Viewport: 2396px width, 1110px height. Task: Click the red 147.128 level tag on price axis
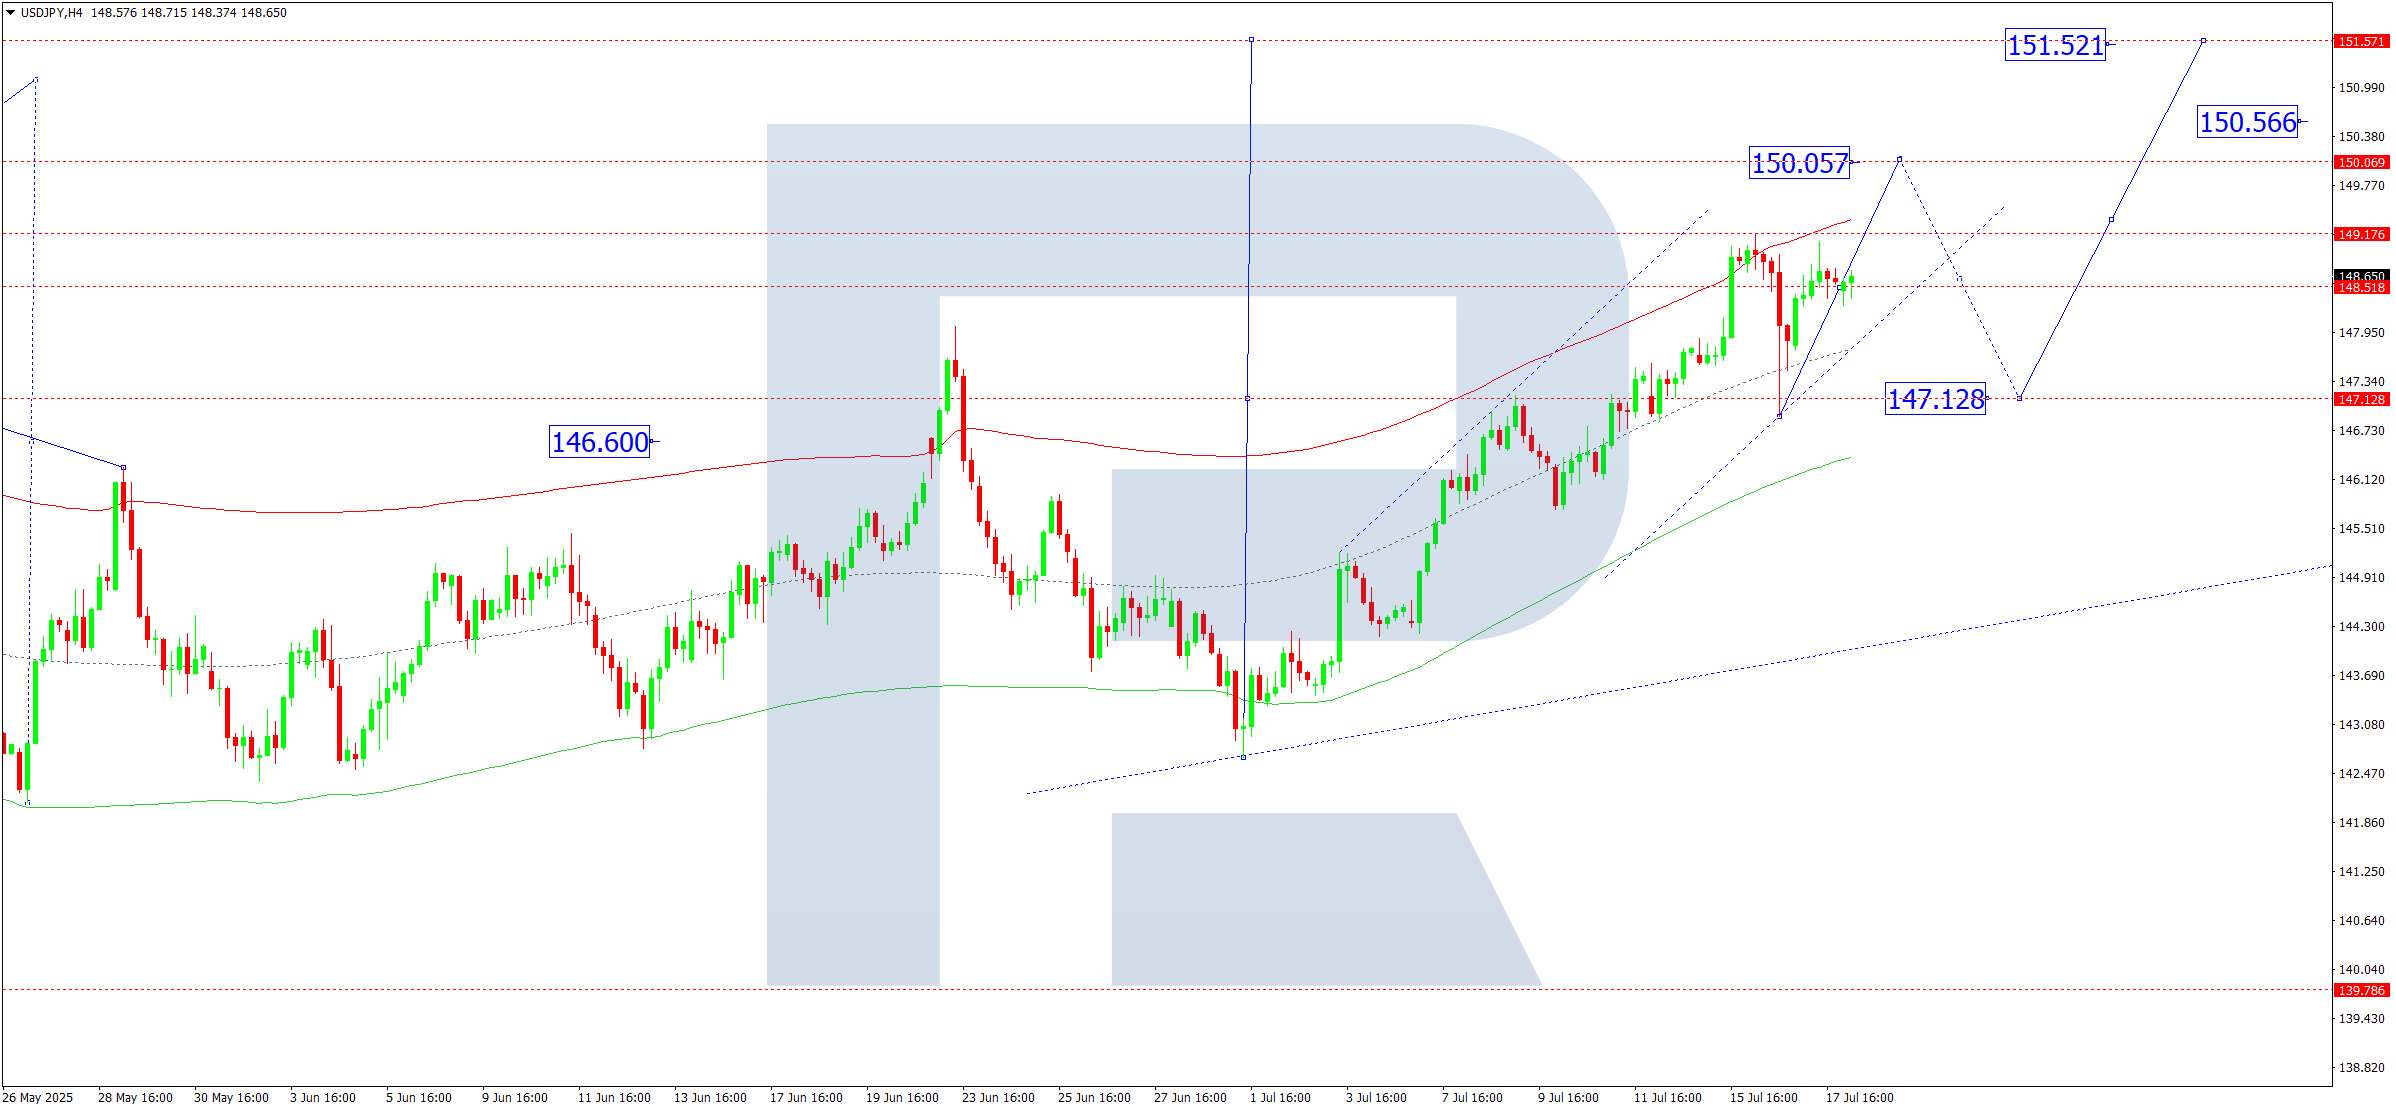coord(2361,399)
